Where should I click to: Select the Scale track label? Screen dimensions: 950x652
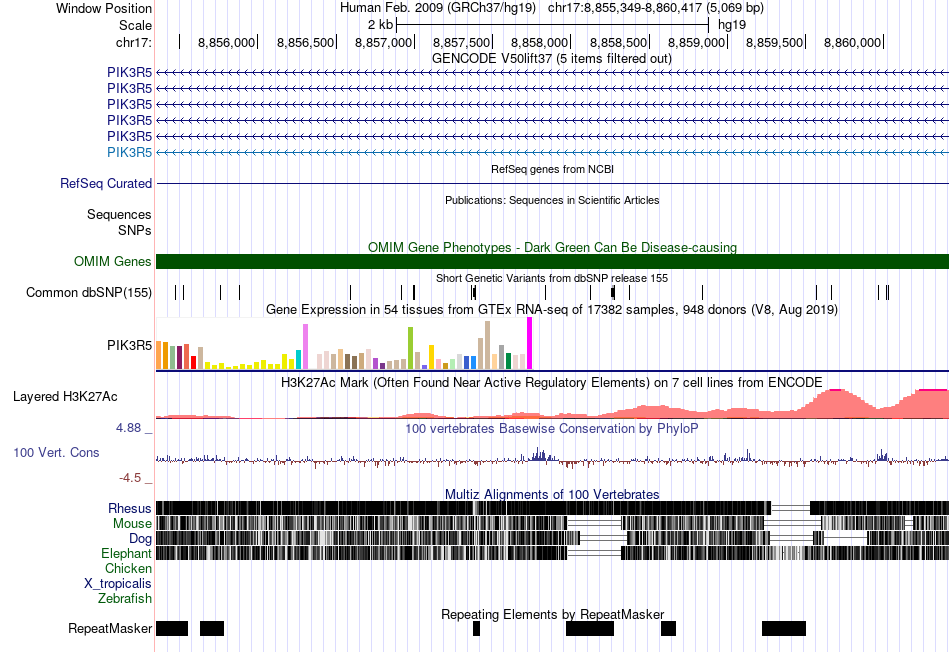pyautogui.click(x=135, y=25)
